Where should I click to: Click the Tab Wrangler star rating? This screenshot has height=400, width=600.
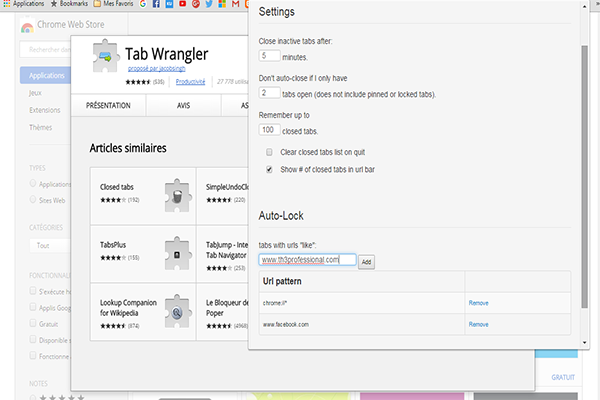coord(138,82)
